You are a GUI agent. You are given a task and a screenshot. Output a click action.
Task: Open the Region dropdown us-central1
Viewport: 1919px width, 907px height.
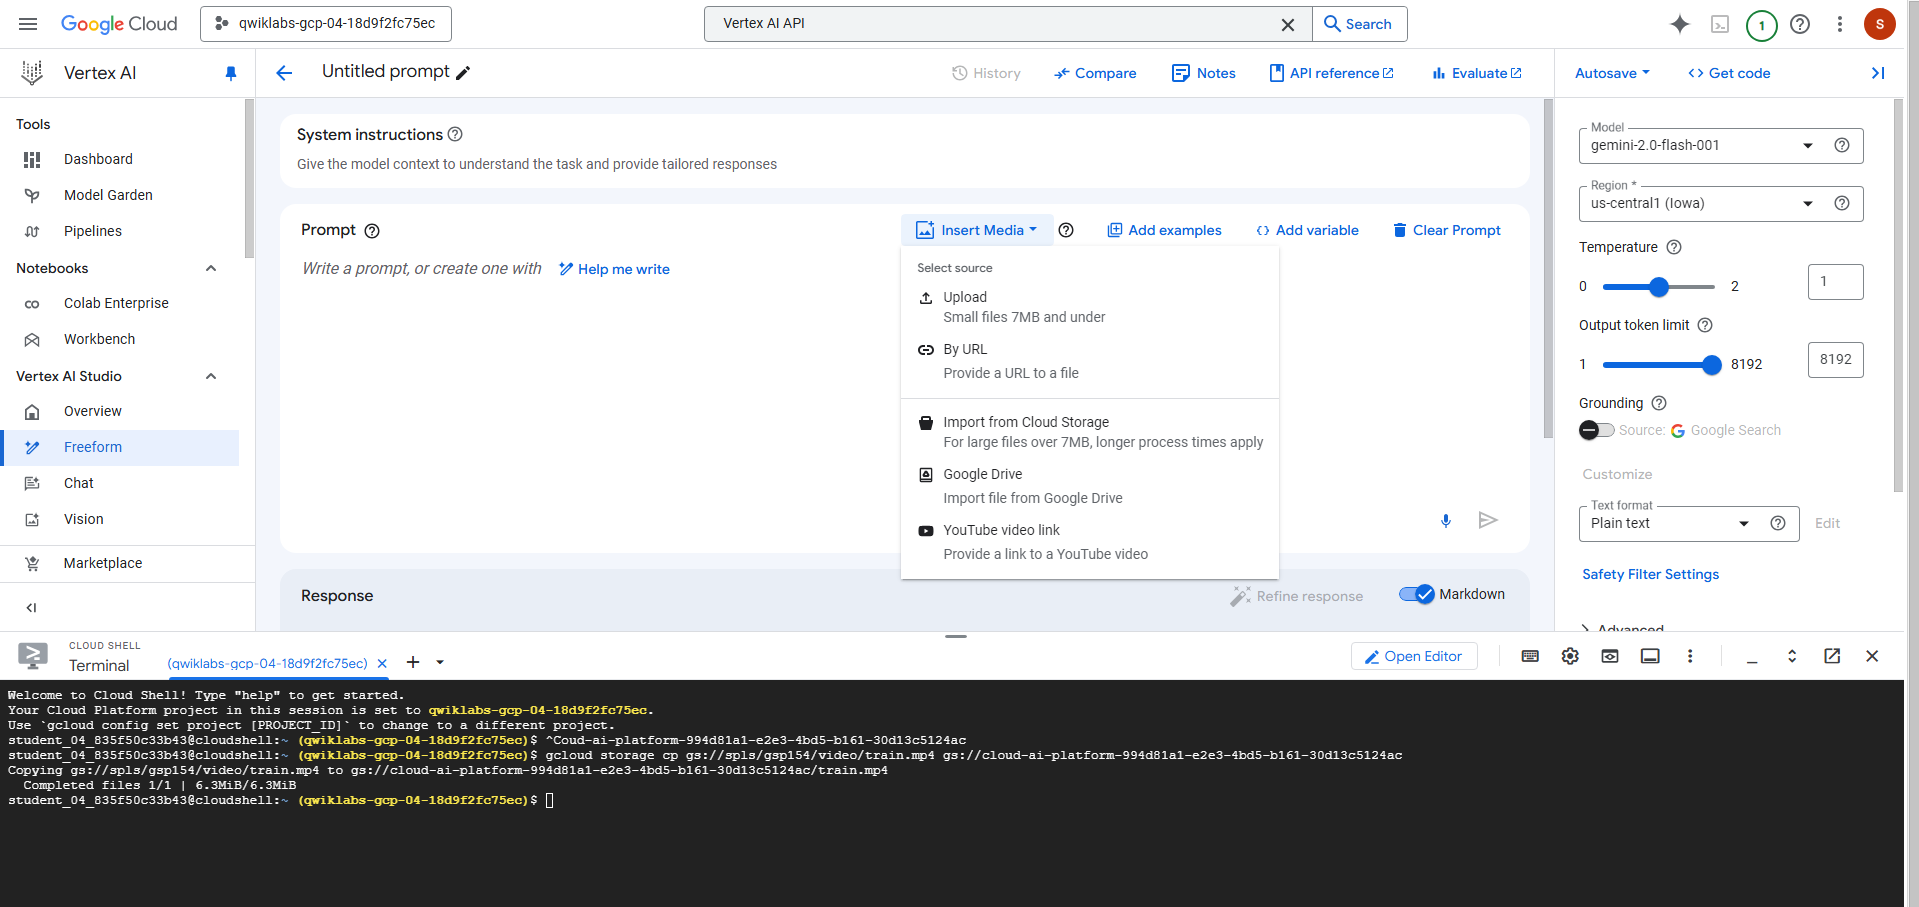1721,203
